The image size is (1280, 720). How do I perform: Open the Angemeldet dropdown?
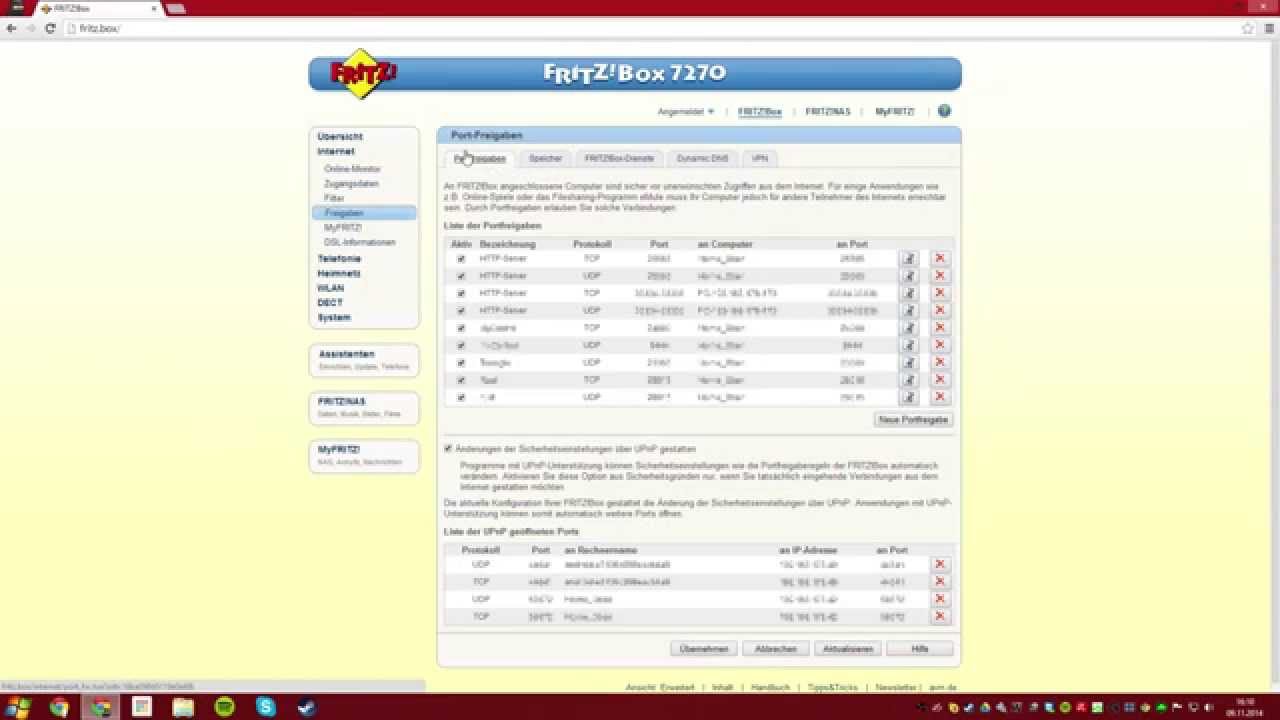[x=686, y=112]
